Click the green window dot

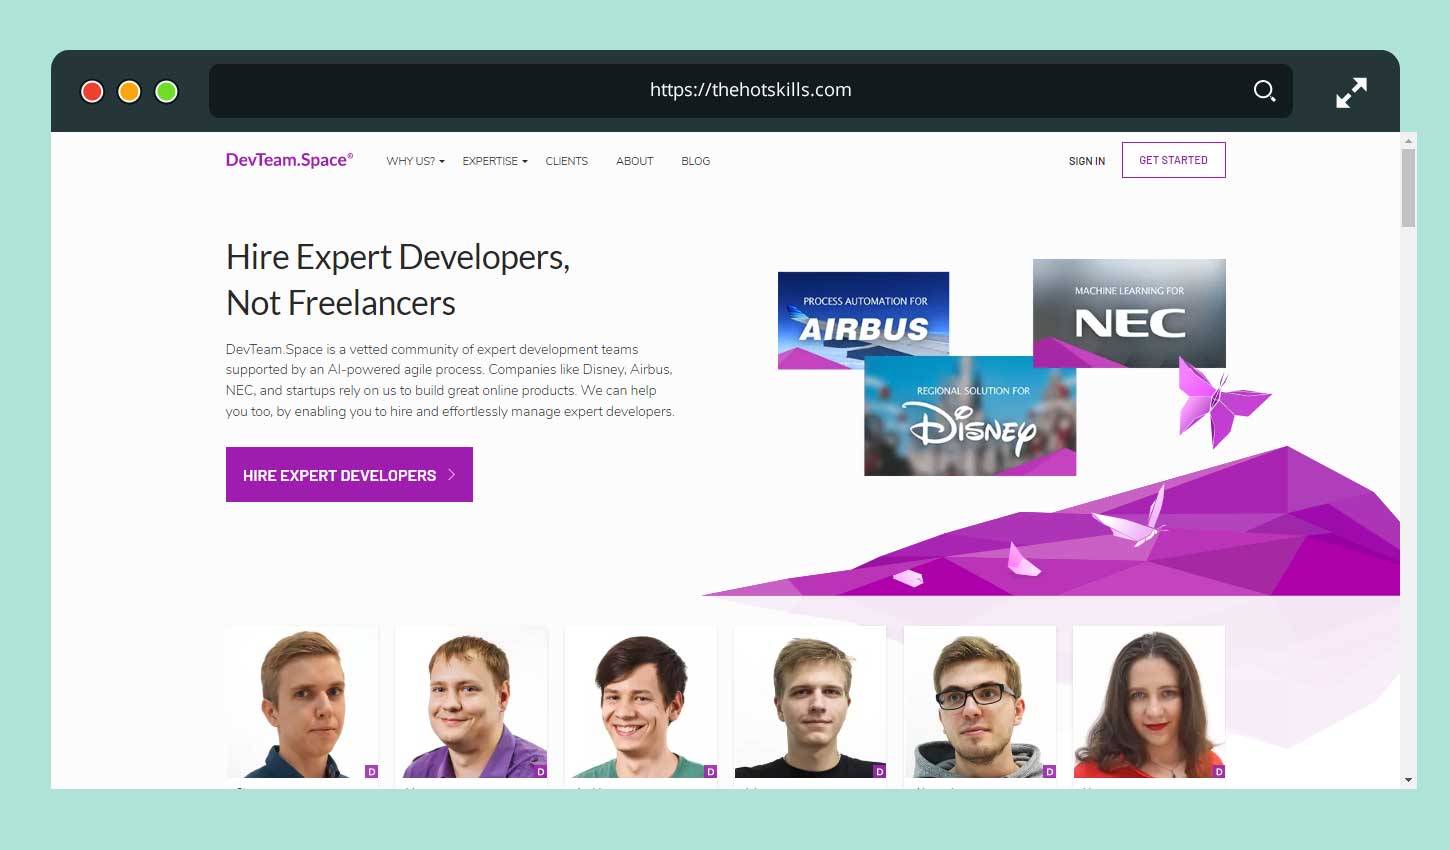pos(167,92)
